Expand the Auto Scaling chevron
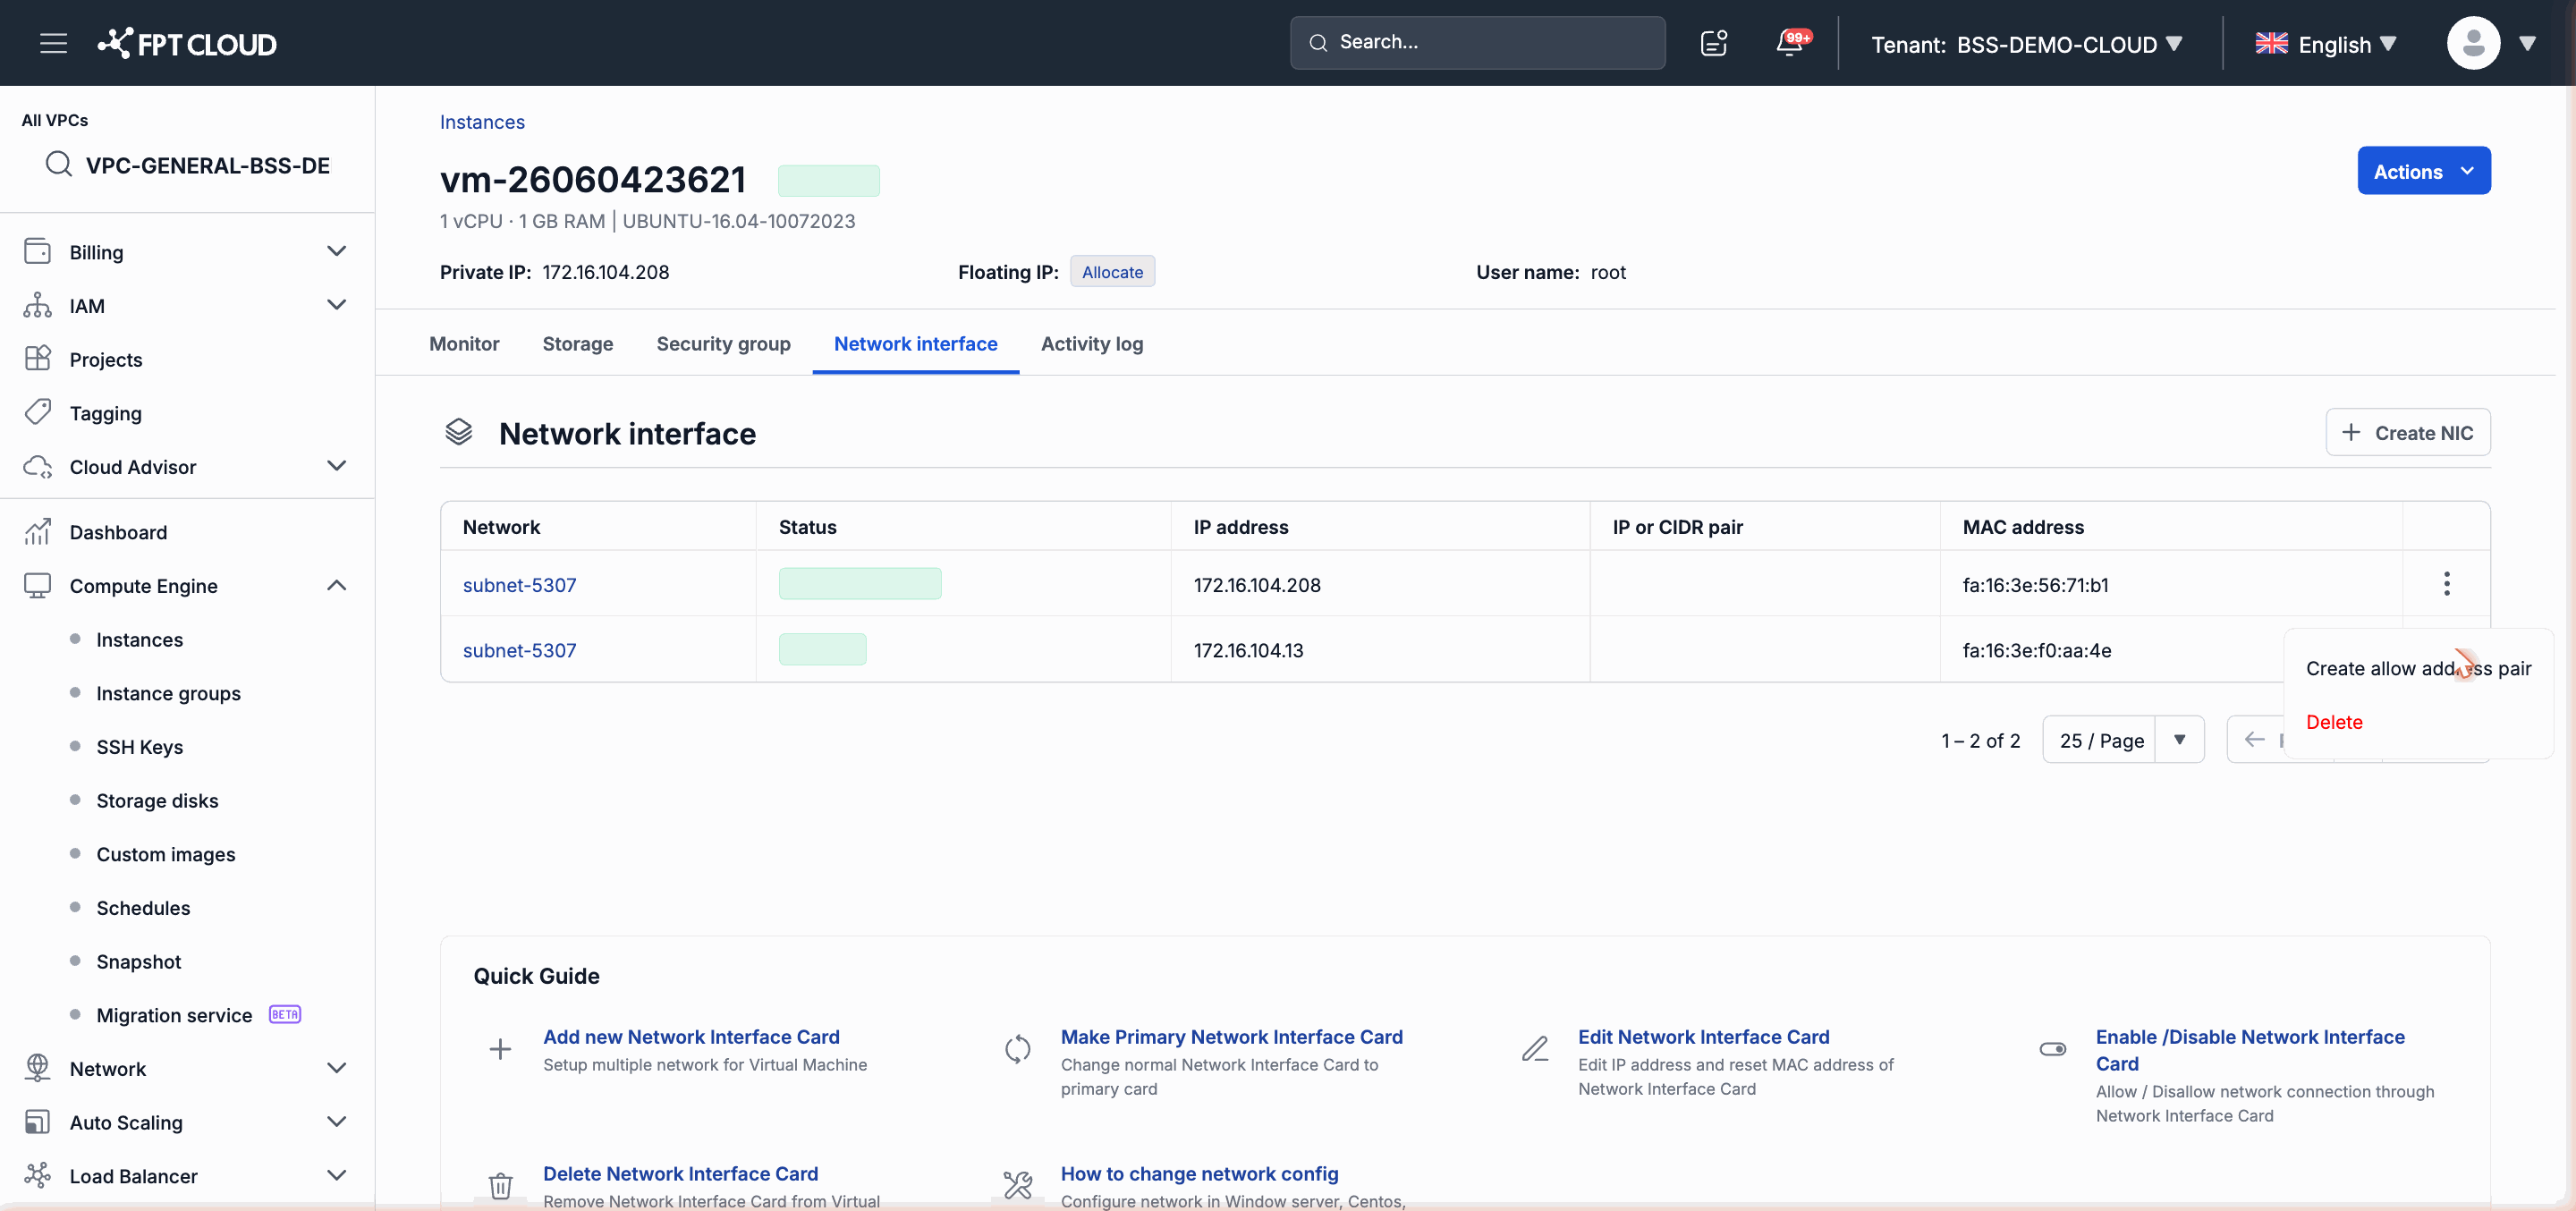The width and height of the screenshot is (2576, 1211). [x=337, y=1122]
